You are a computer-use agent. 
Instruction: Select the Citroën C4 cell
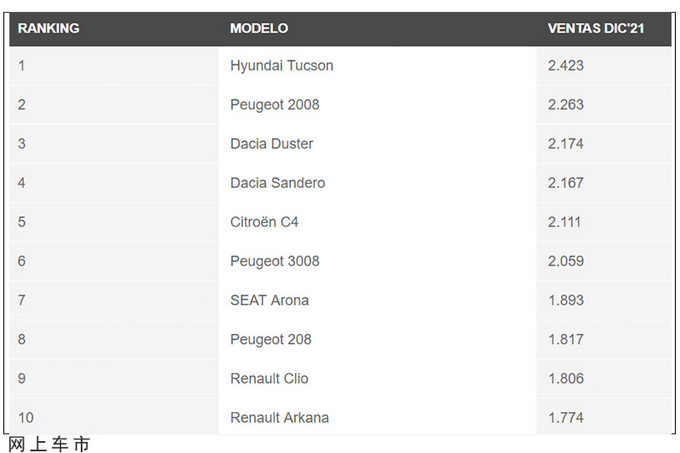(x=264, y=222)
